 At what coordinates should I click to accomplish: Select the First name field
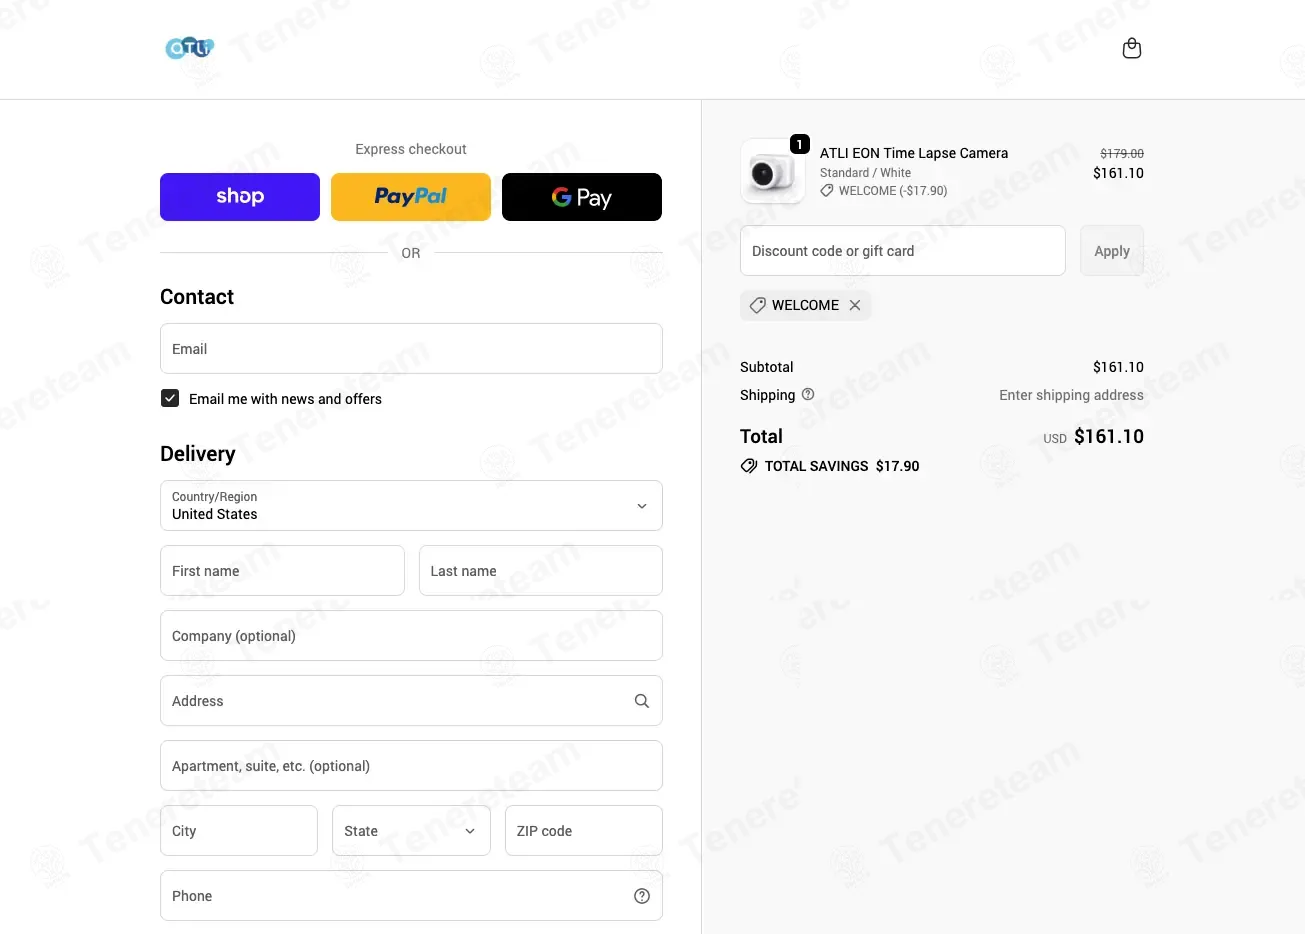coord(282,571)
